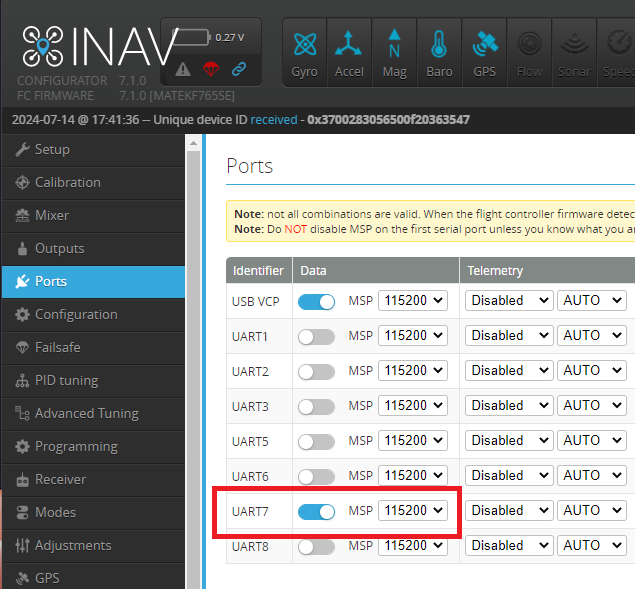Click the 'received' log text

click(274, 120)
